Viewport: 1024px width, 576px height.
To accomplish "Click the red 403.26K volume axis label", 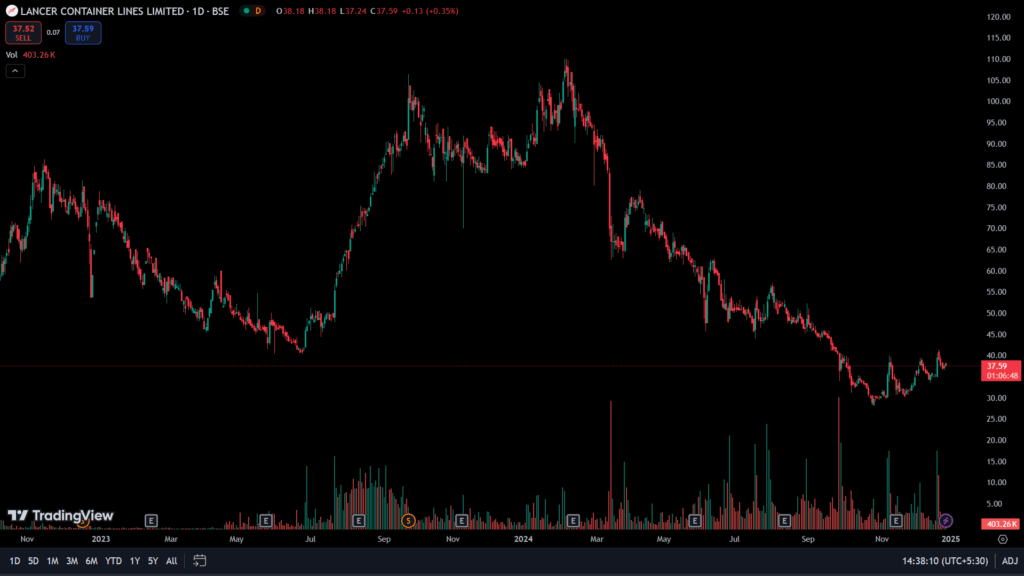I will tap(1000, 524).
